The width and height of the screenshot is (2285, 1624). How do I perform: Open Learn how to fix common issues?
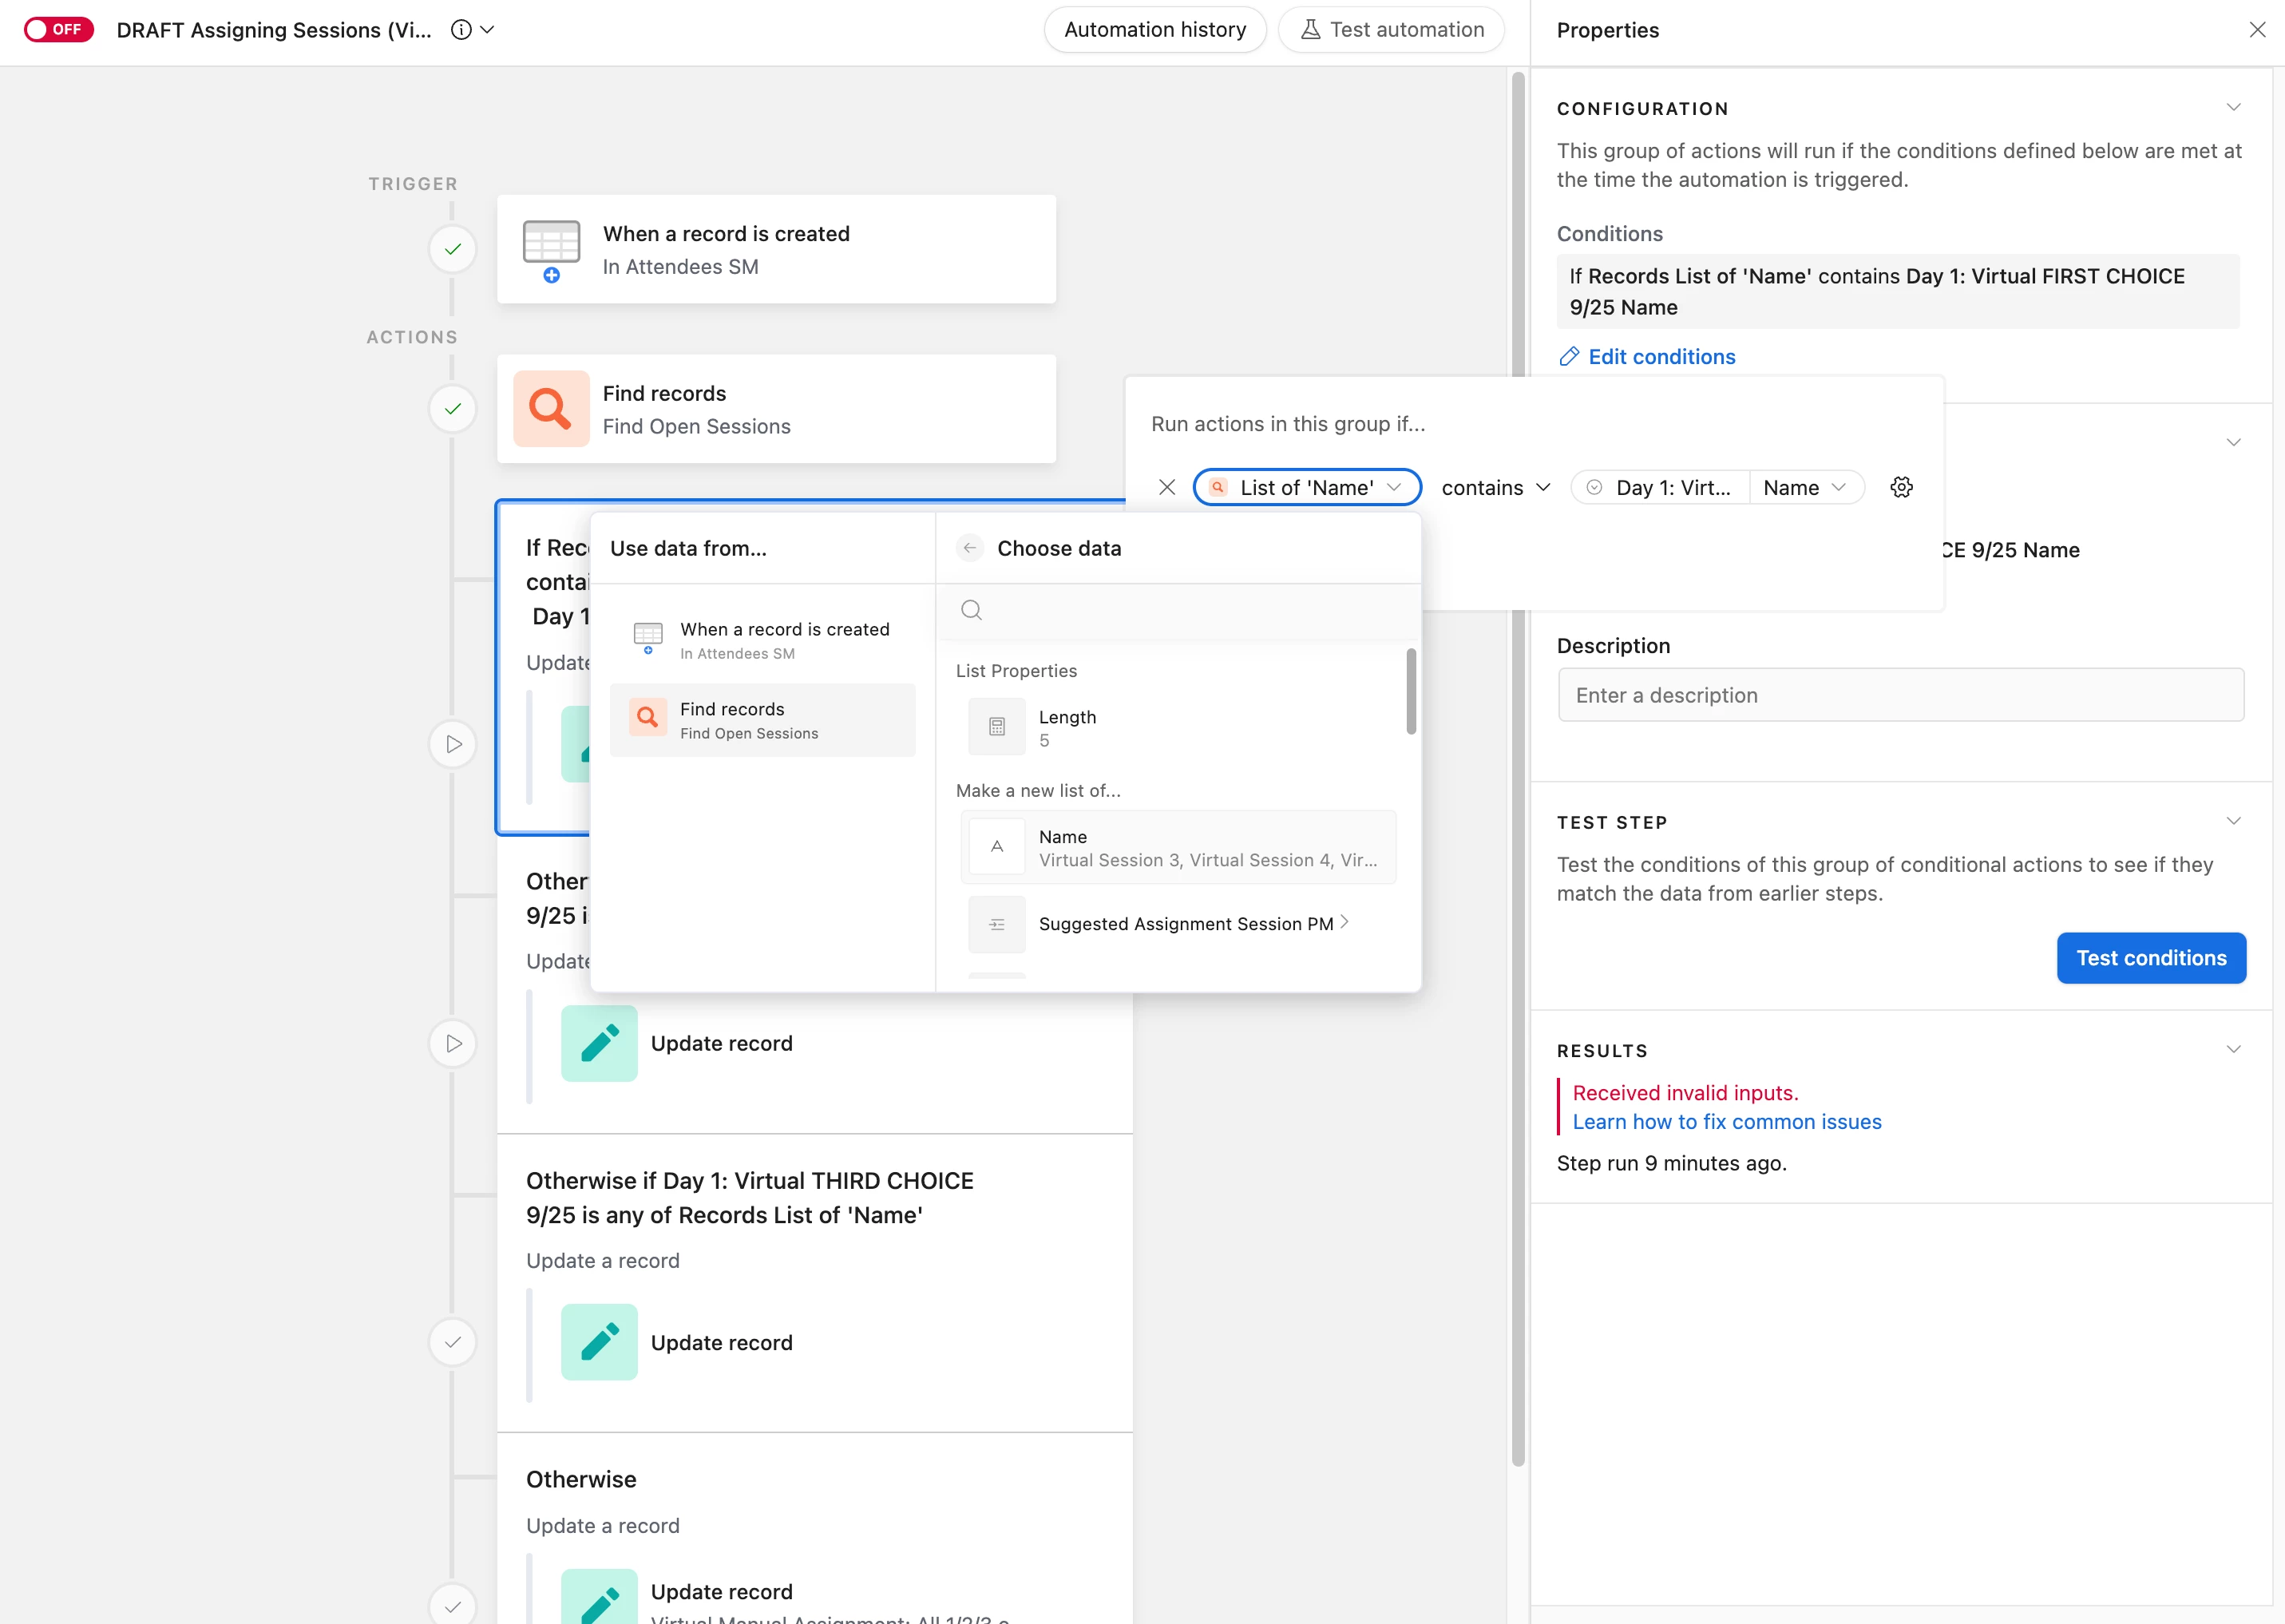click(1726, 1122)
